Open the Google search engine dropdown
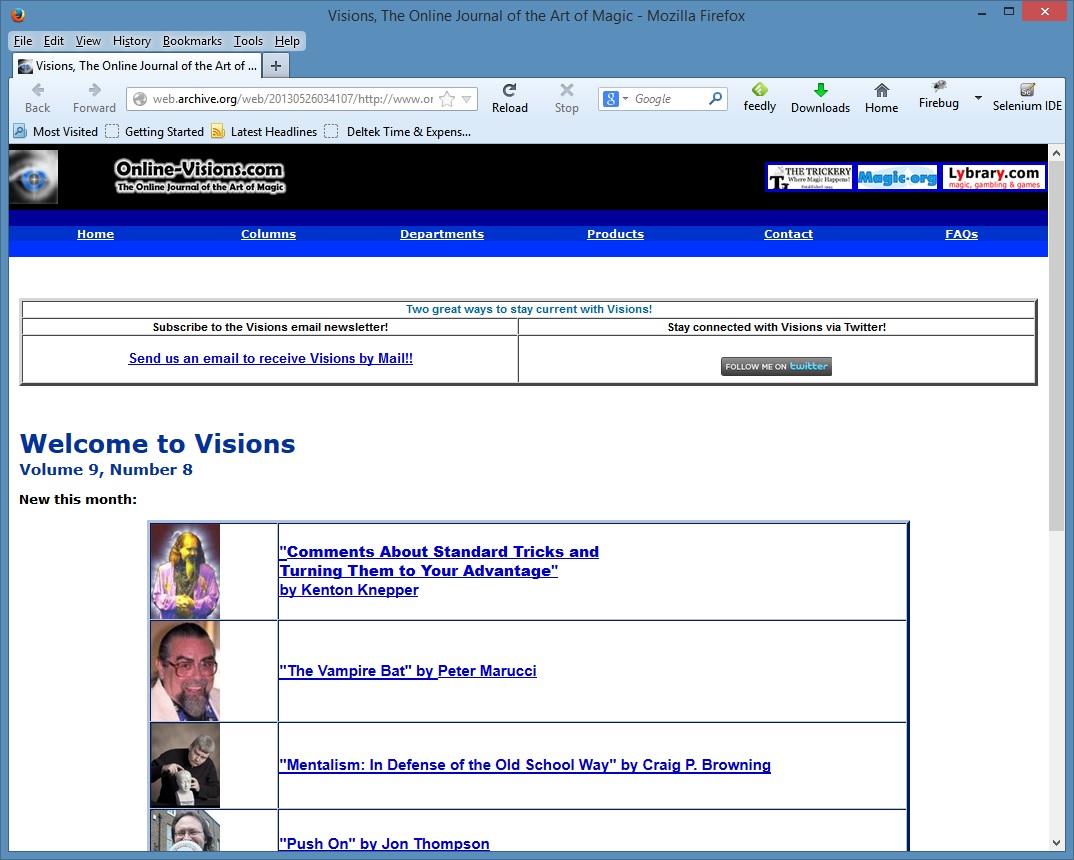This screenshot has height=860, width=1074. tap(616, 99)
